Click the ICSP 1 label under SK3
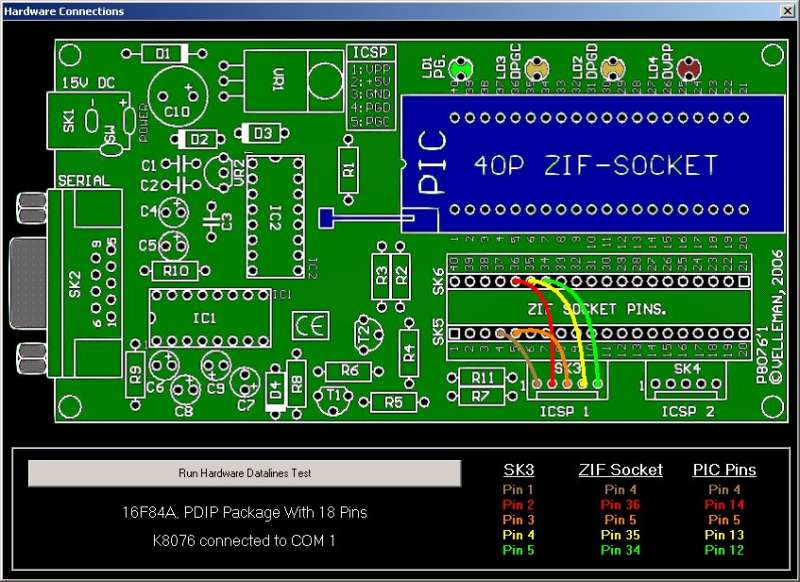800x582 pixels. coord(565,411)
